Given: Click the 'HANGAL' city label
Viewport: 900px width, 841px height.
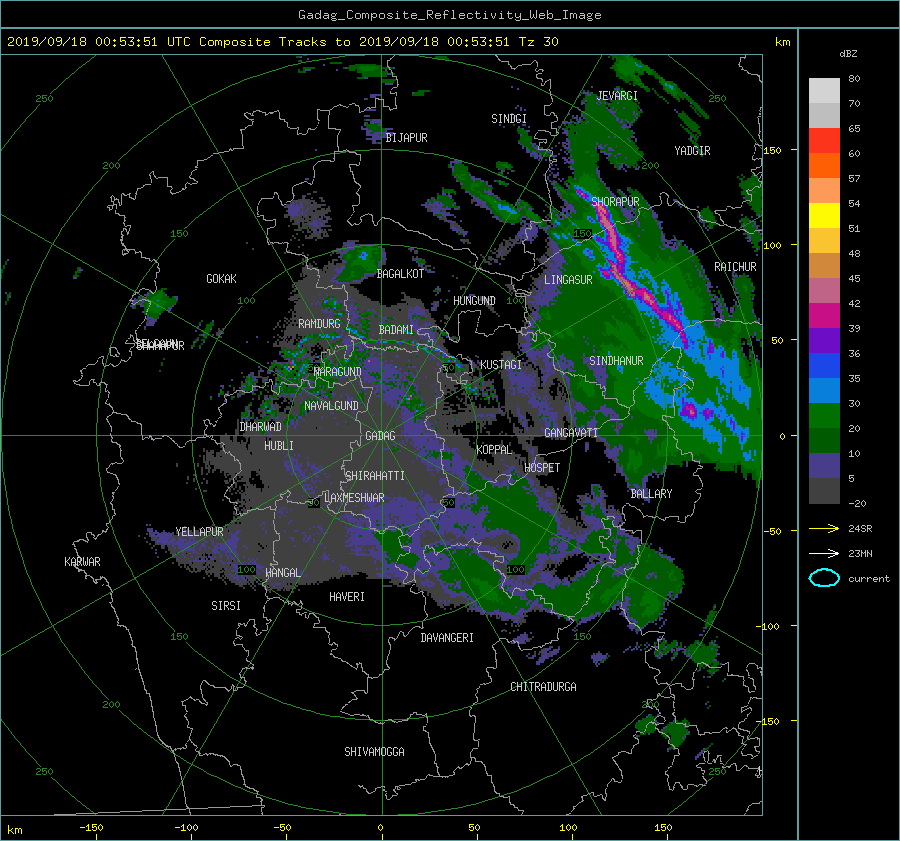Looking at the screenshot, I should pos(283,573).
